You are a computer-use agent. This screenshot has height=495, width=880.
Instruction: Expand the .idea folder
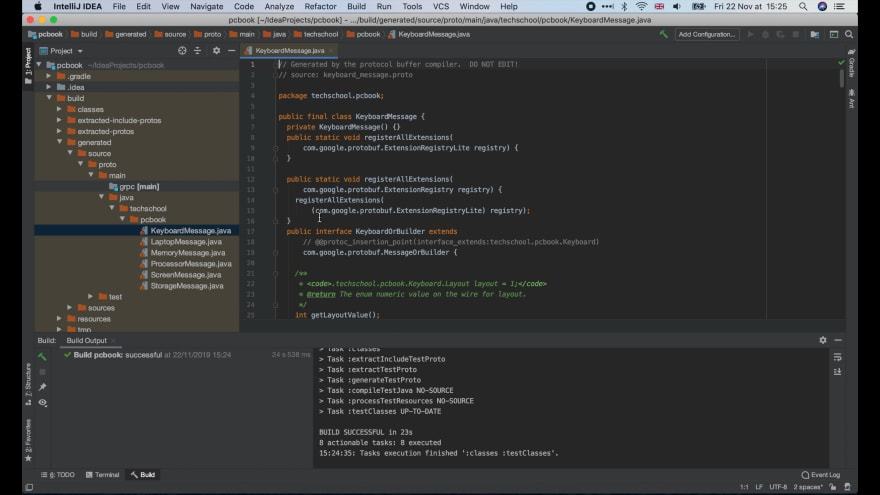pos(49,87)
